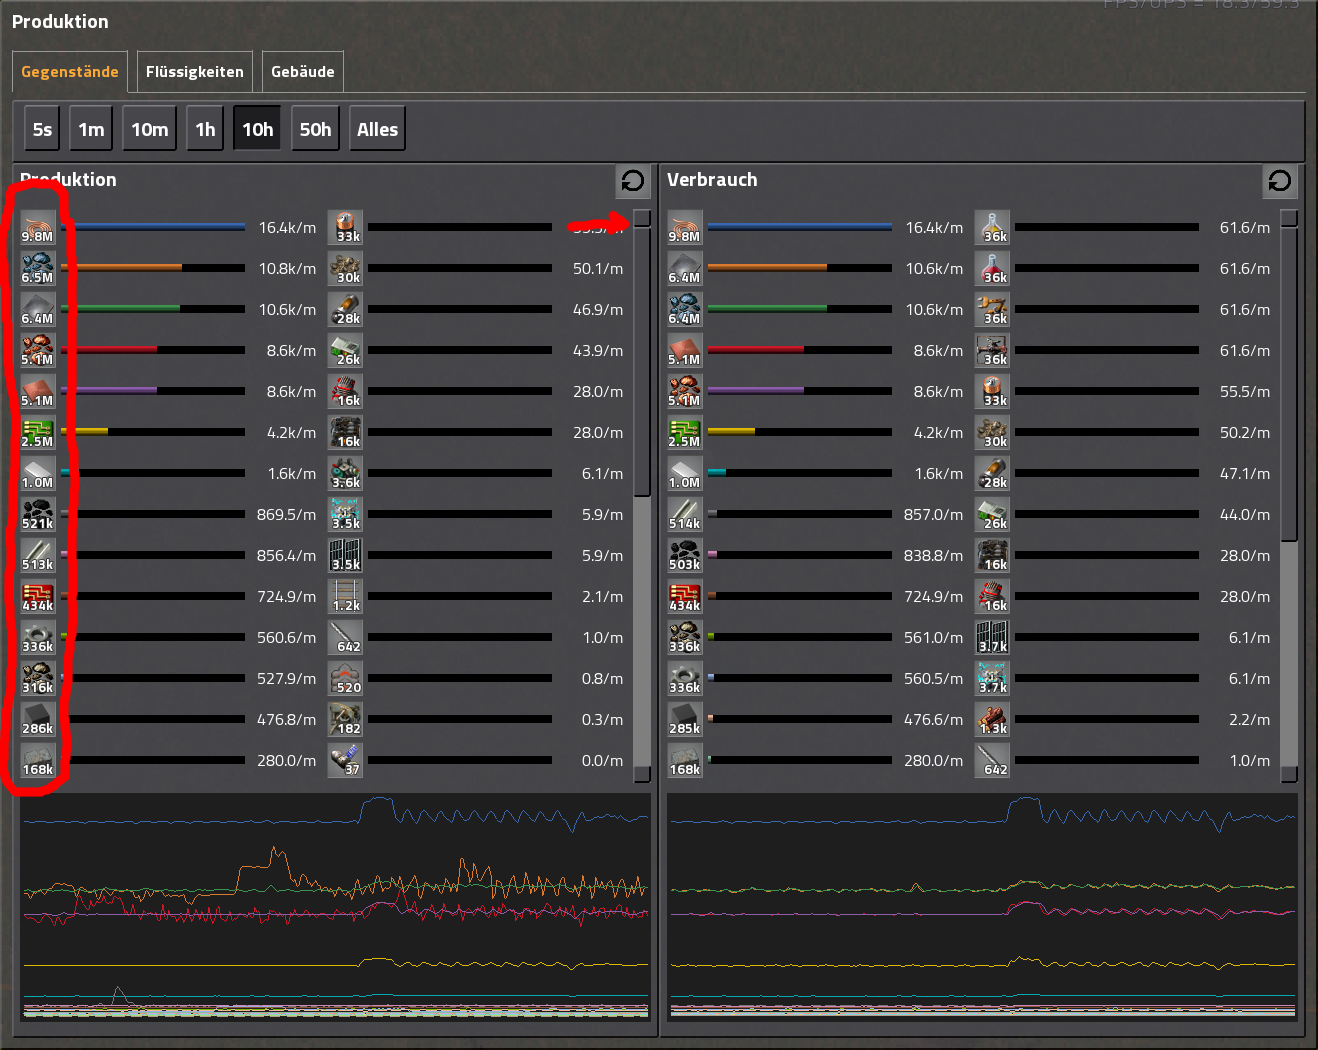Image resolution: width=1318 pixels, height=1050 pixels.
Task: Click the blue copper cable bar in Produktion
Action: (x=153, y=227)
